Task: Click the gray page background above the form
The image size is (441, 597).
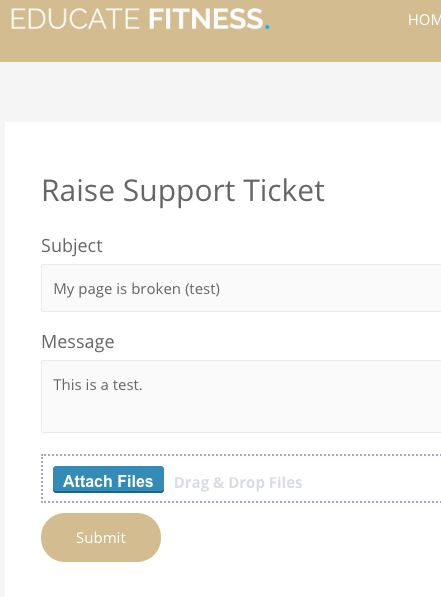Action: point(220,91)
